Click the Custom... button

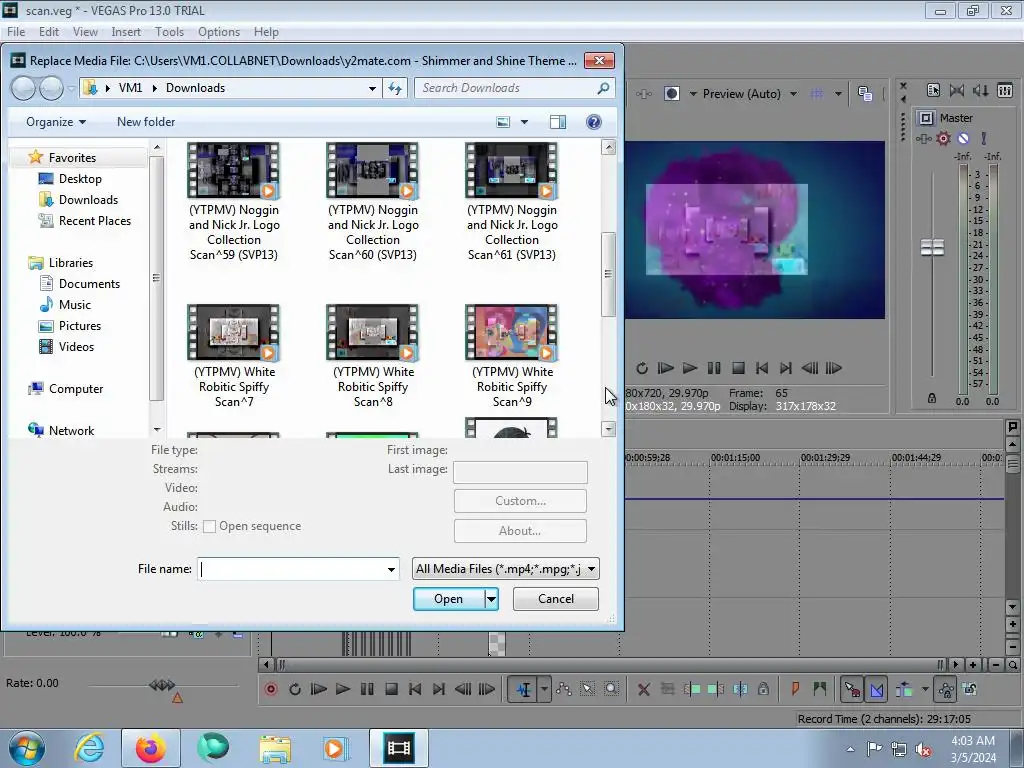pos(520,501)
